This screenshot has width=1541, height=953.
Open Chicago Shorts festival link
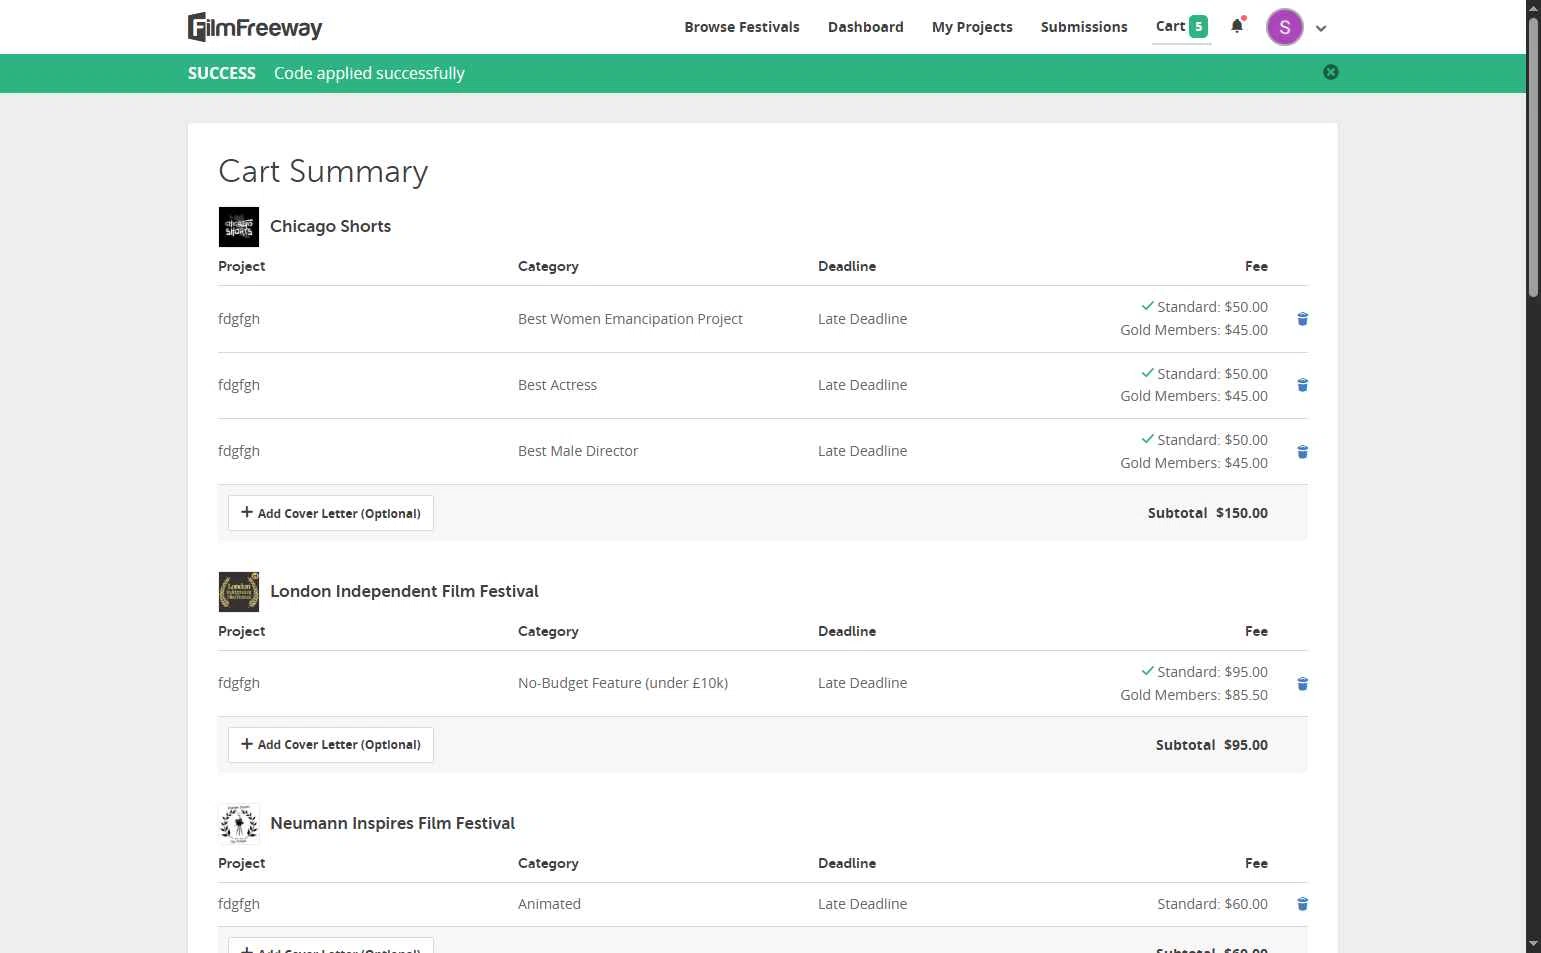[x=330, y=226]
